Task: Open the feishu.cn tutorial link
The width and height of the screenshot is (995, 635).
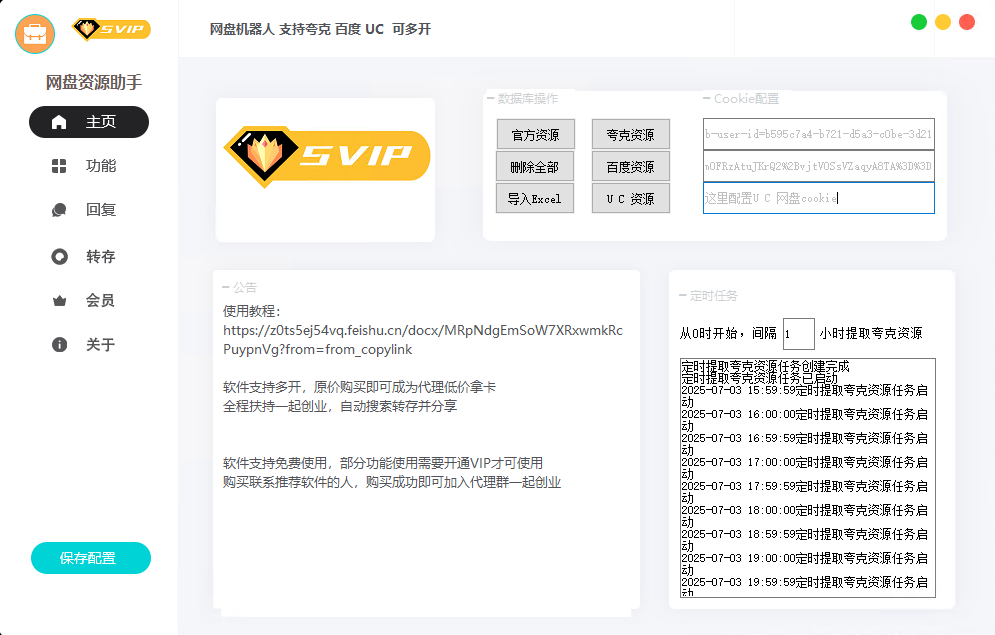Action: tap(423, 340)
